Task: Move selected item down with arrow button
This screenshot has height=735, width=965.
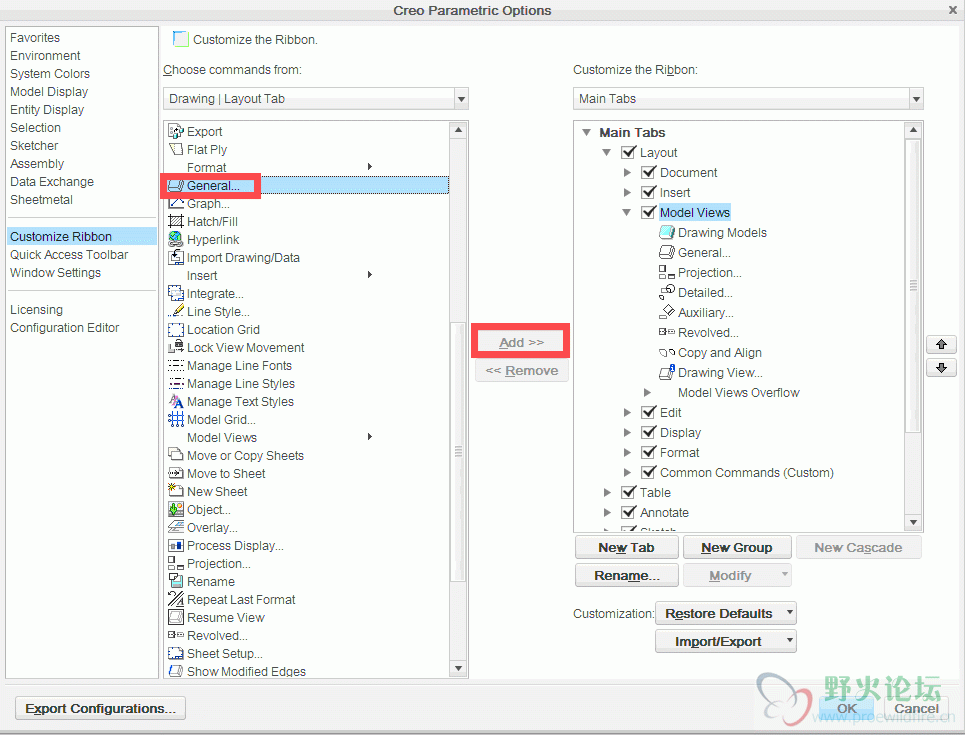Action: (x=941, y=368)
